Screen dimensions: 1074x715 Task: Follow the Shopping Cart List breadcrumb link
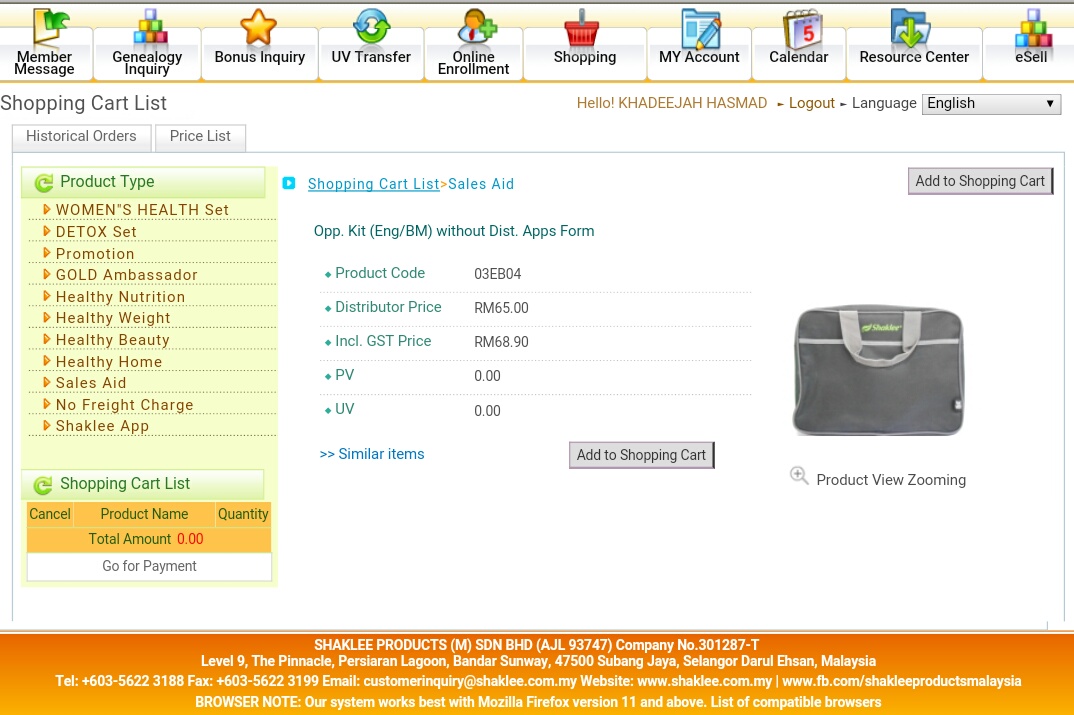[x=373, y=184]
